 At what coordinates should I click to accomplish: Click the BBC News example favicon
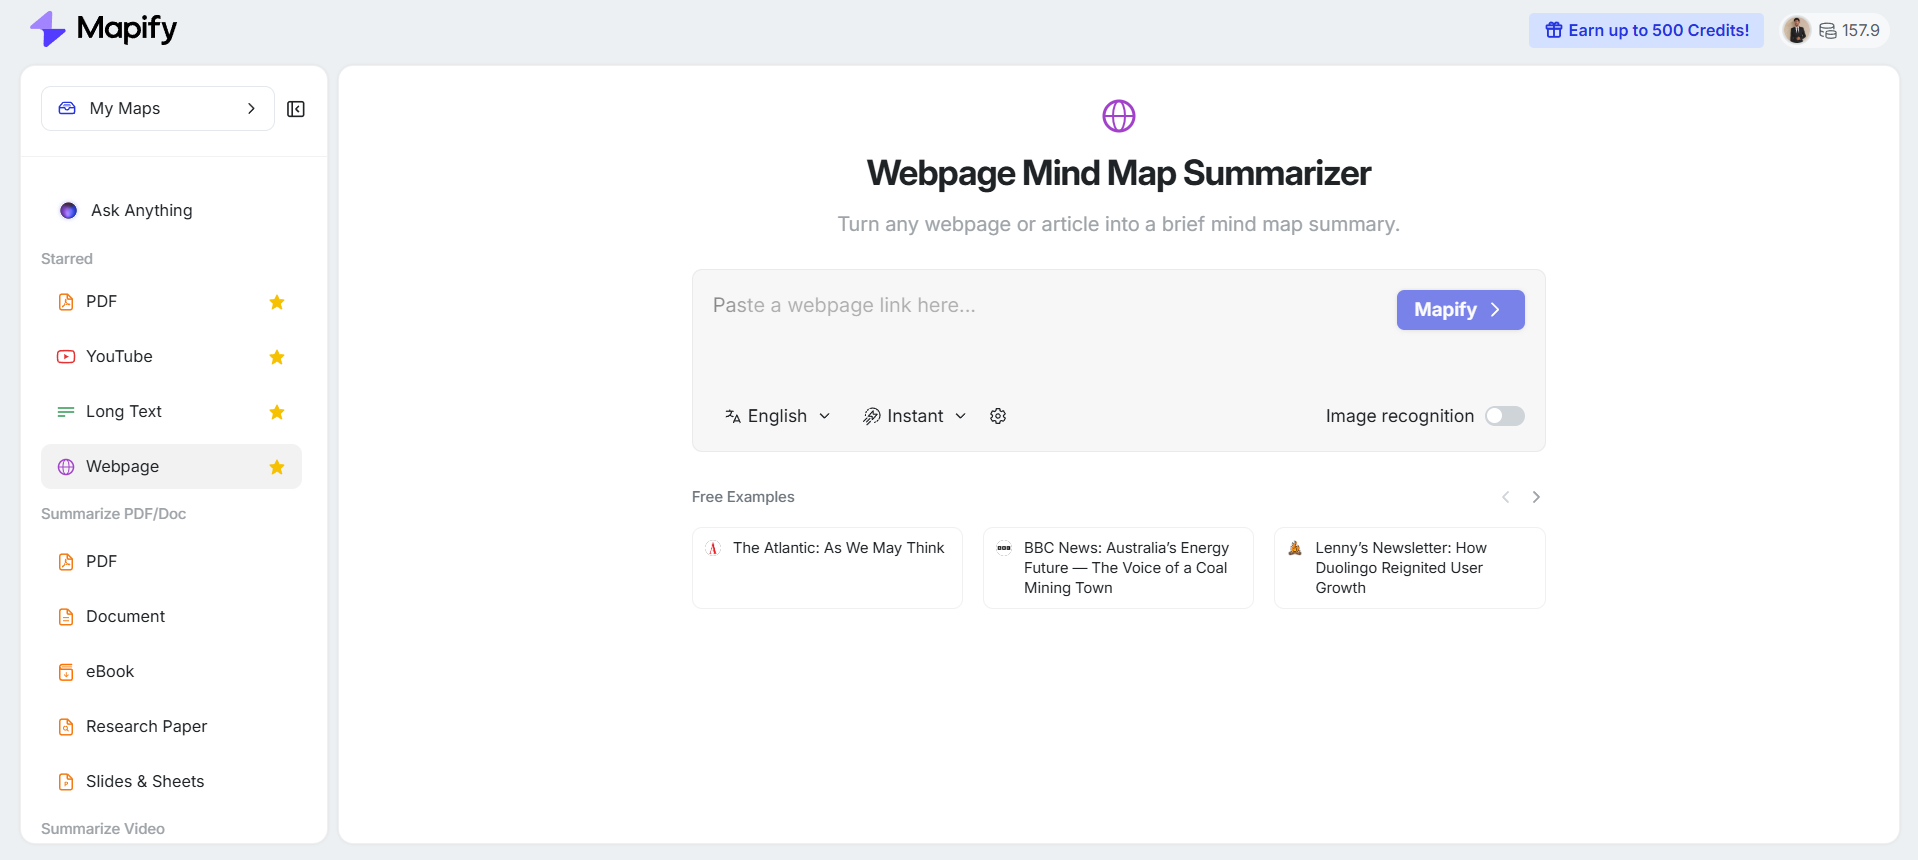coord(1004,548)
